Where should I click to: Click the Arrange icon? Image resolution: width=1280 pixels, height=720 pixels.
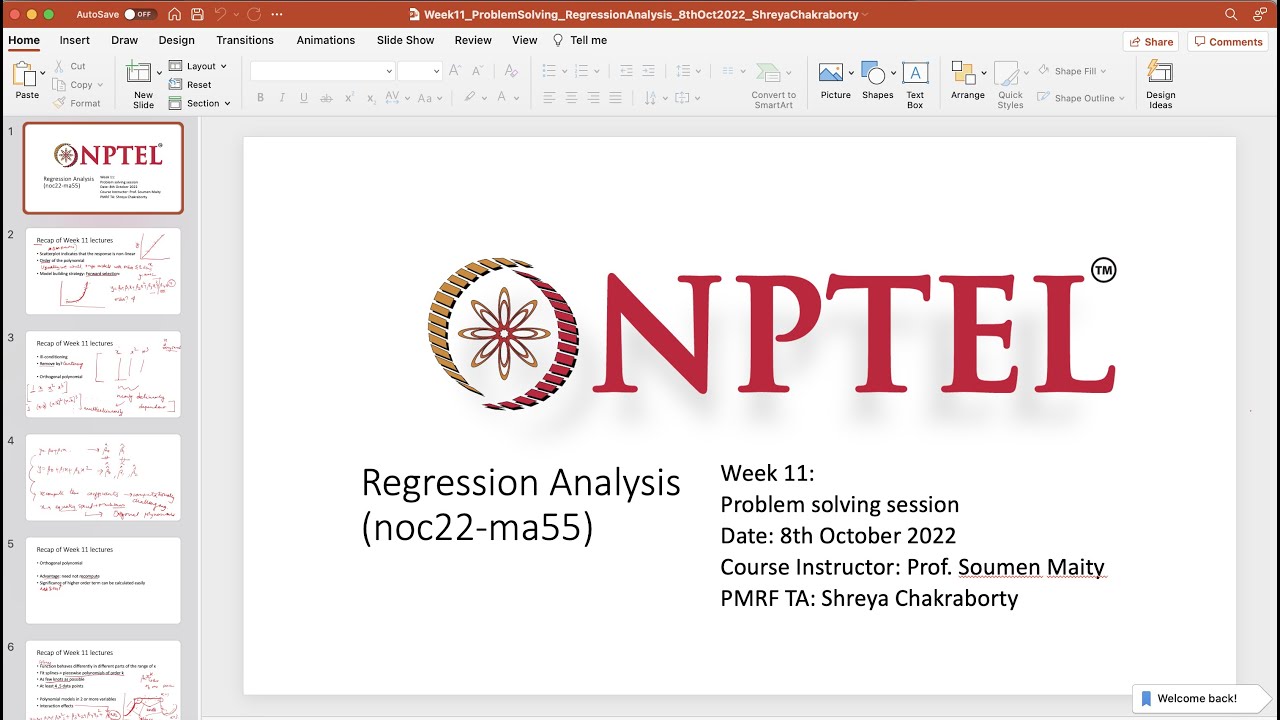point(964,73)
